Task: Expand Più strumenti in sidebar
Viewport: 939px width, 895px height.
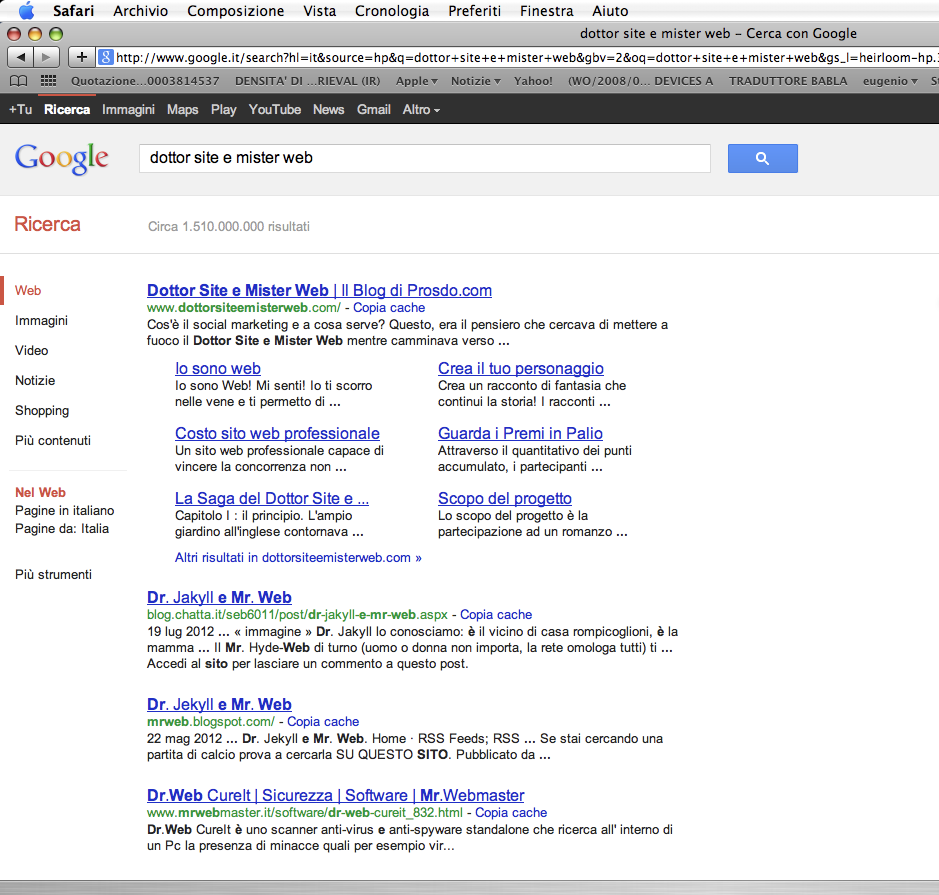Action: click(53, 574)
